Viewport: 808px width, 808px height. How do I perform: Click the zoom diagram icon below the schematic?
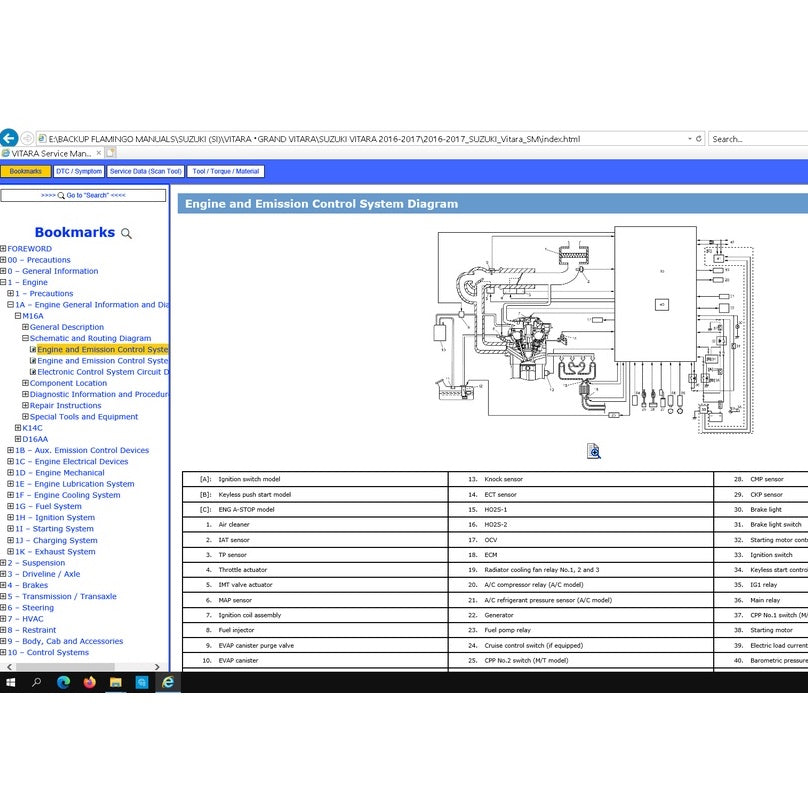tap(594, 452)
